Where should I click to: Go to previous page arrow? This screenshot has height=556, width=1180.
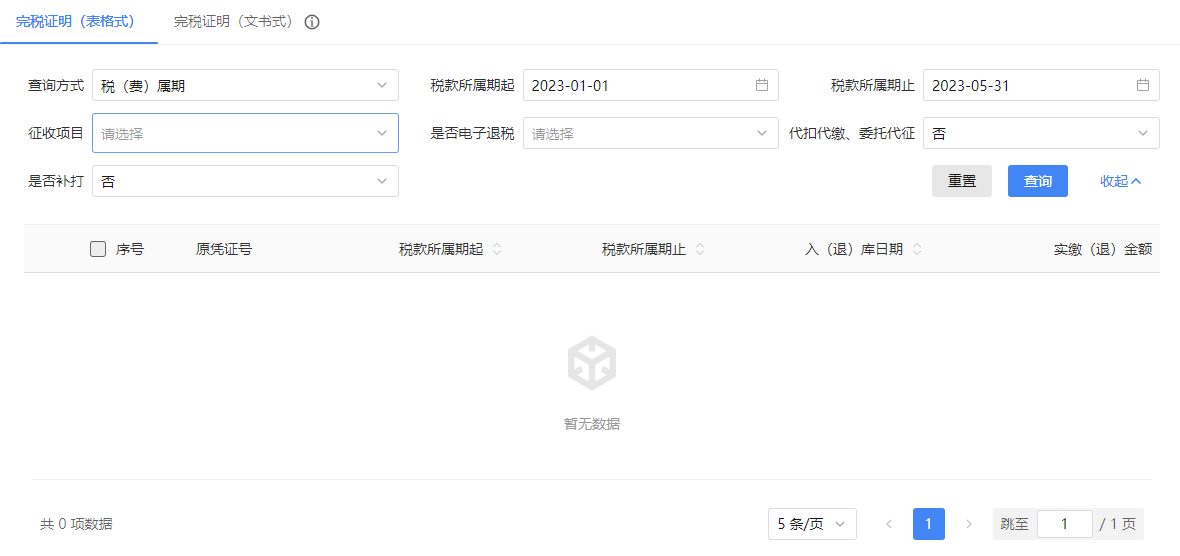pyautogui.click(x=889, y=524)
